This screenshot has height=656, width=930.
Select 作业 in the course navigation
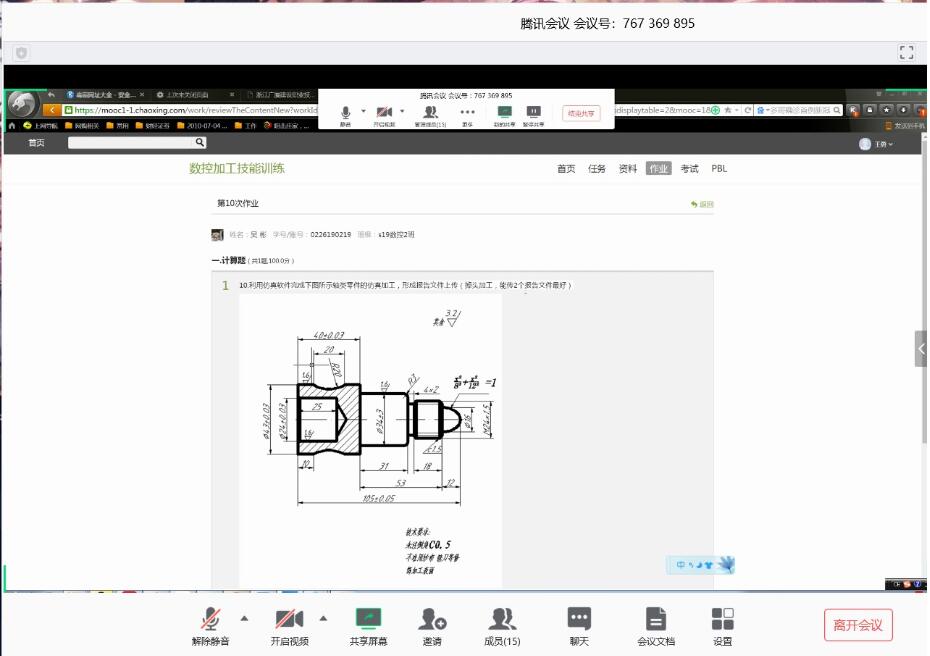[658, 168]
